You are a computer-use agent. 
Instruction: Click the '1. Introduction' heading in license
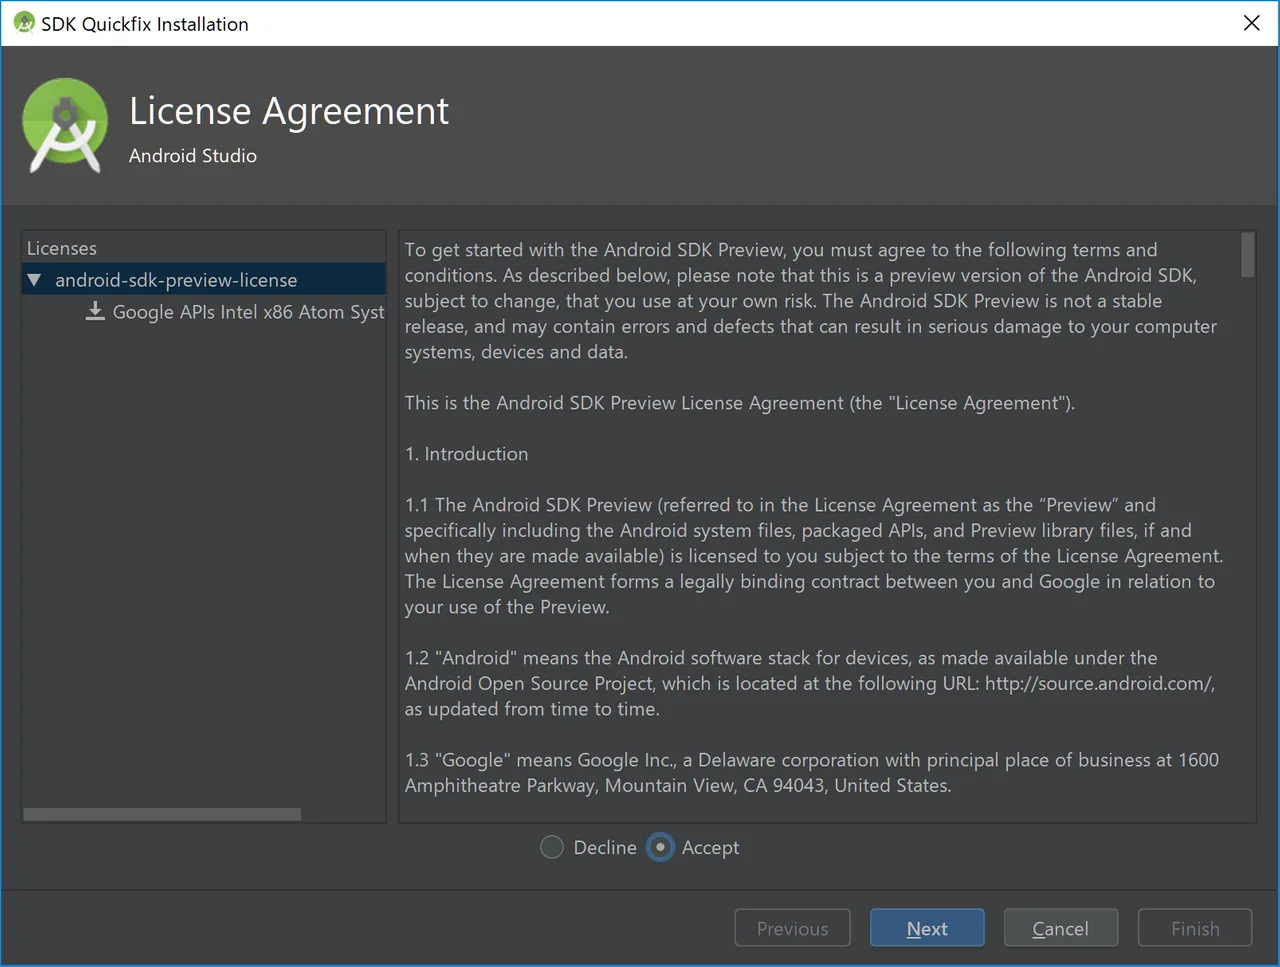point(466,454)
